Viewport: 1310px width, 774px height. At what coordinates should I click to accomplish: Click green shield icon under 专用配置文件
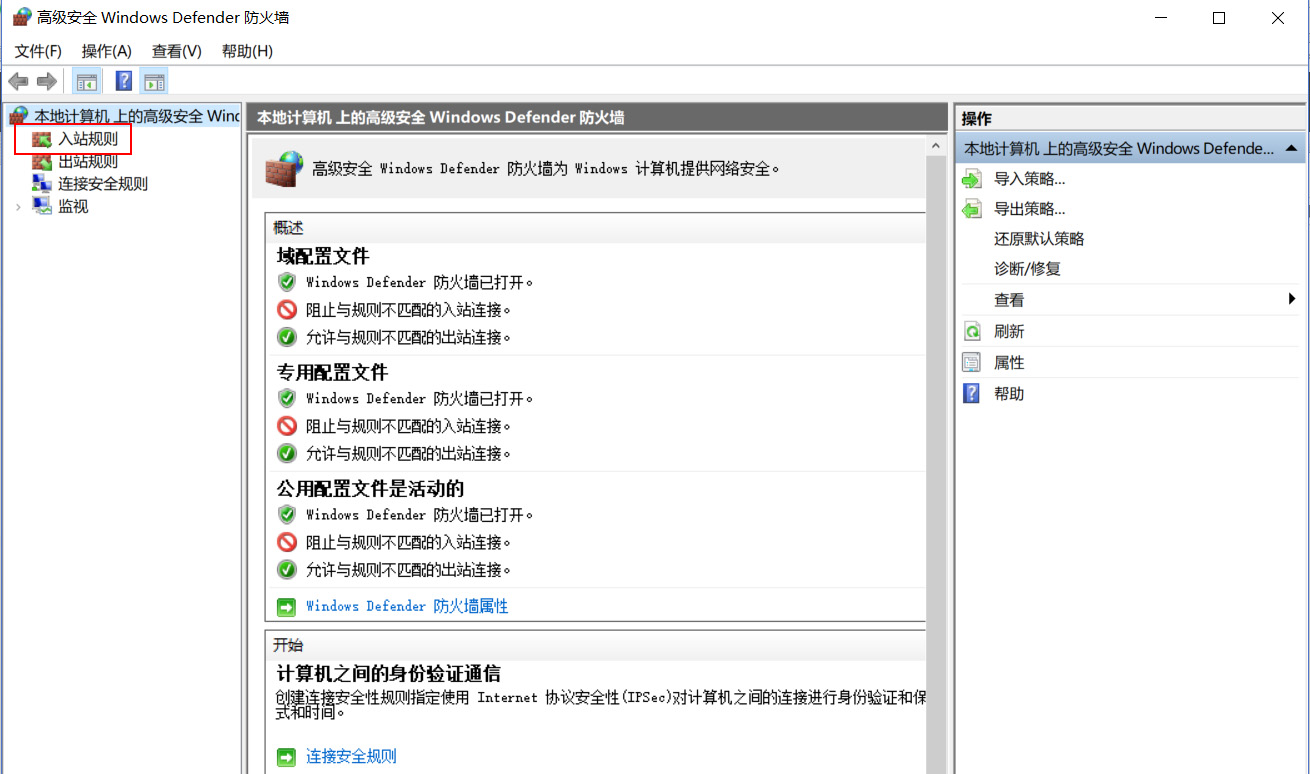point(287,398)
